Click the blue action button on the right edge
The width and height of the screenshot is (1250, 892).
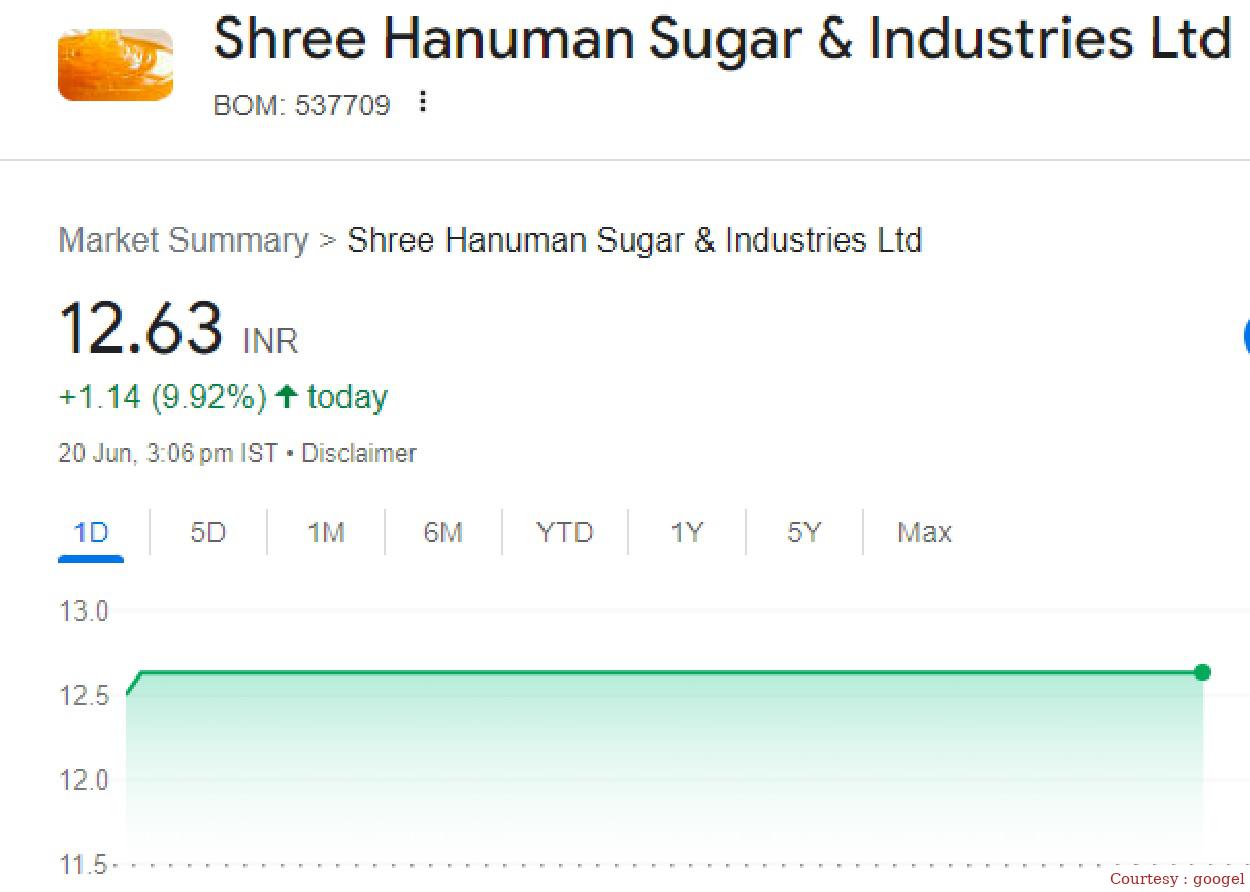point(1245,337)
